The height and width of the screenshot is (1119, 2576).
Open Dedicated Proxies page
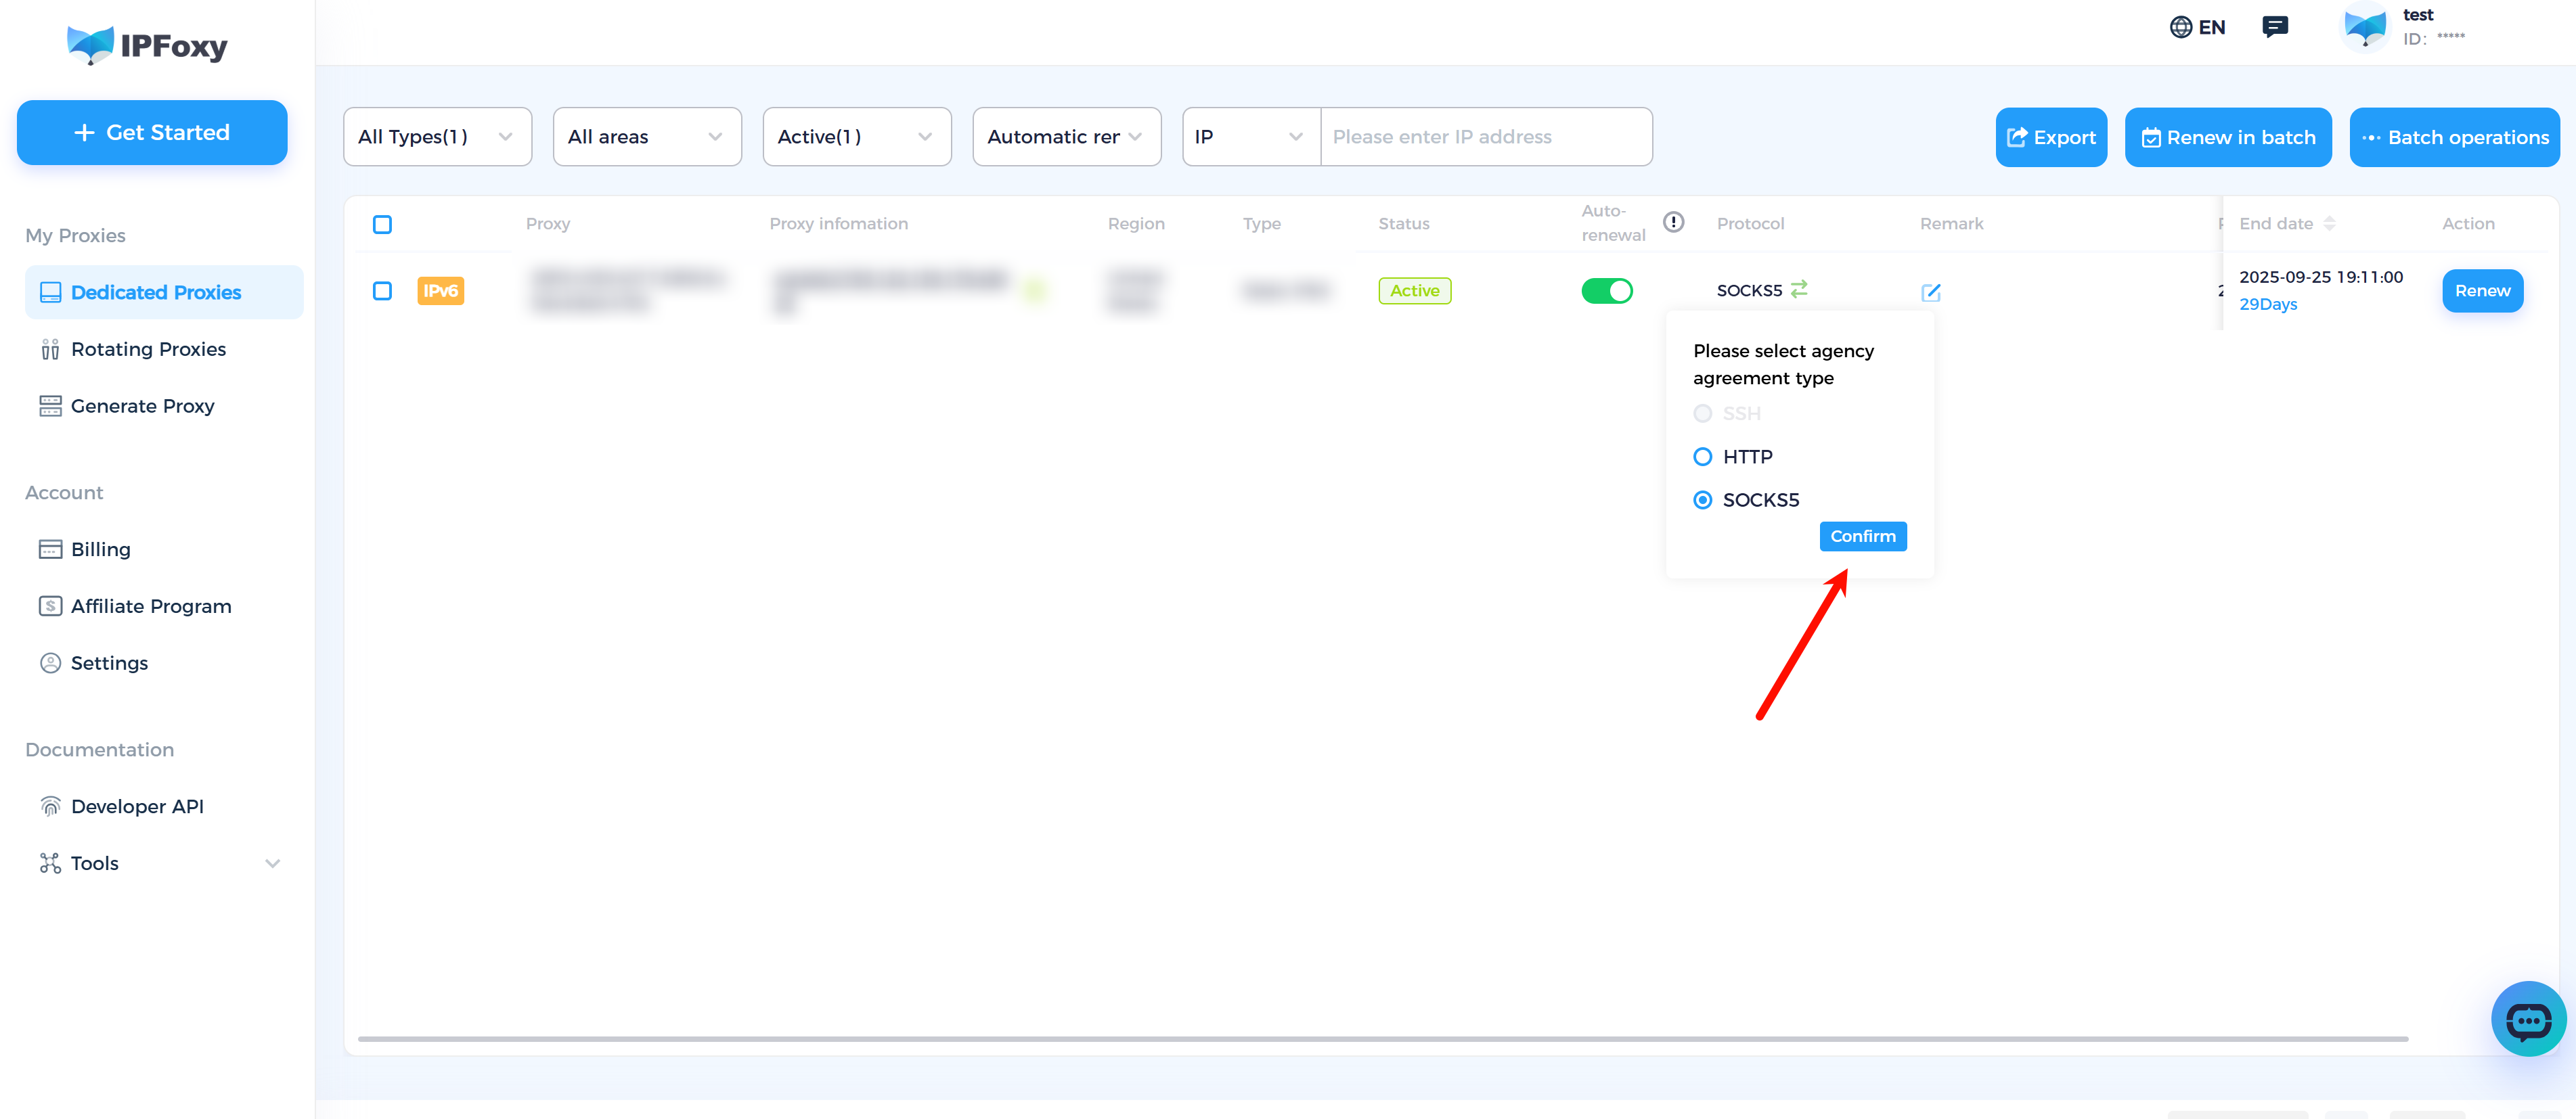pos(164,292)
